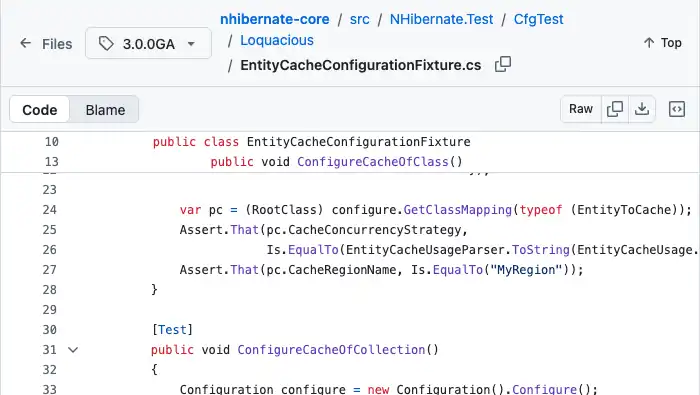Click the GetClassMapping symbol on line 24
The width and height of the screenshot is (700, 395).
[458, 210]
